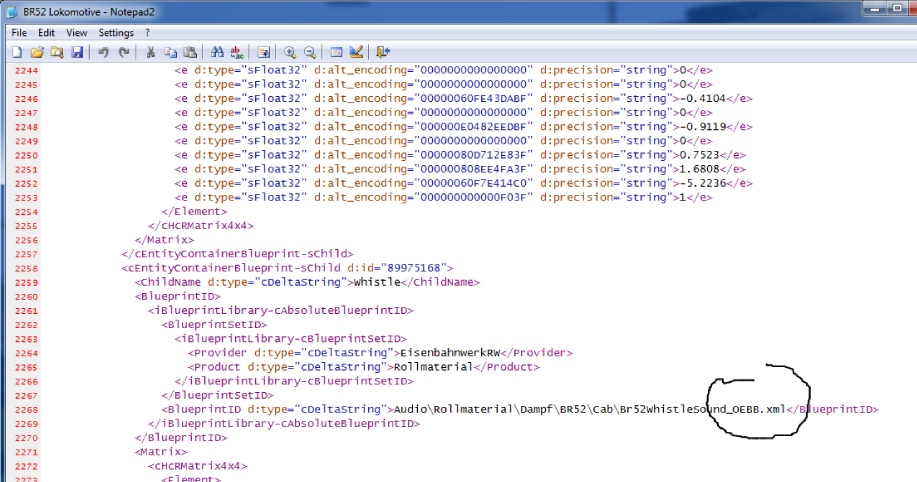Zoom out using the magnifier minus icon

(x=310, y=52)
